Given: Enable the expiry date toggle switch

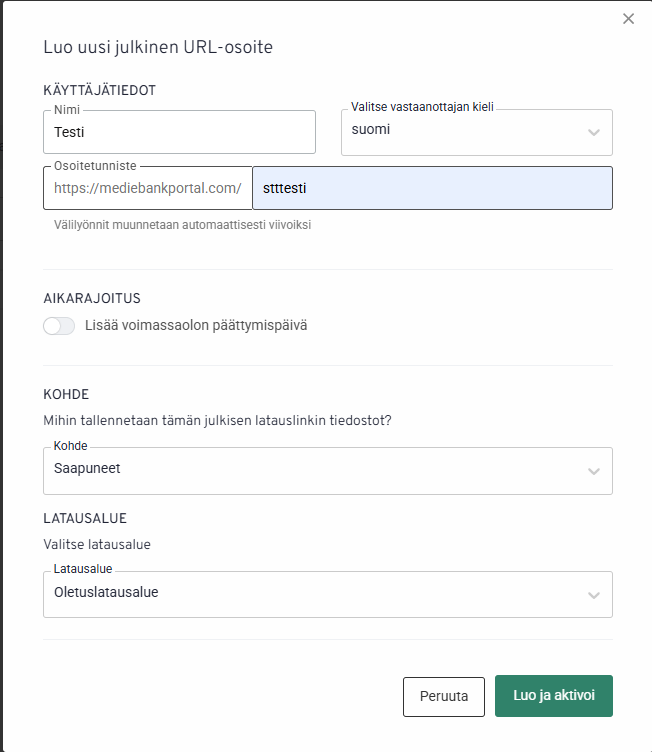Looking at the screenshot, I should point(59,326).
